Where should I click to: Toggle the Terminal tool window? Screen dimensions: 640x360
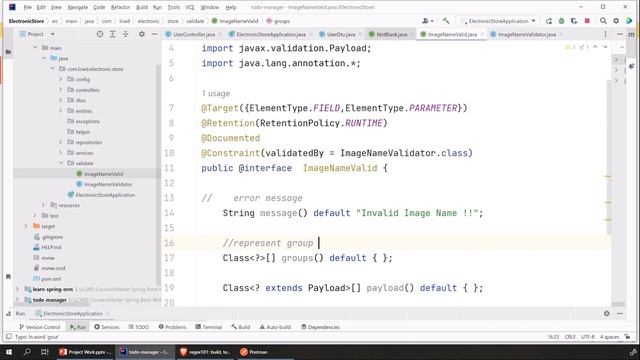click(208, 327)
